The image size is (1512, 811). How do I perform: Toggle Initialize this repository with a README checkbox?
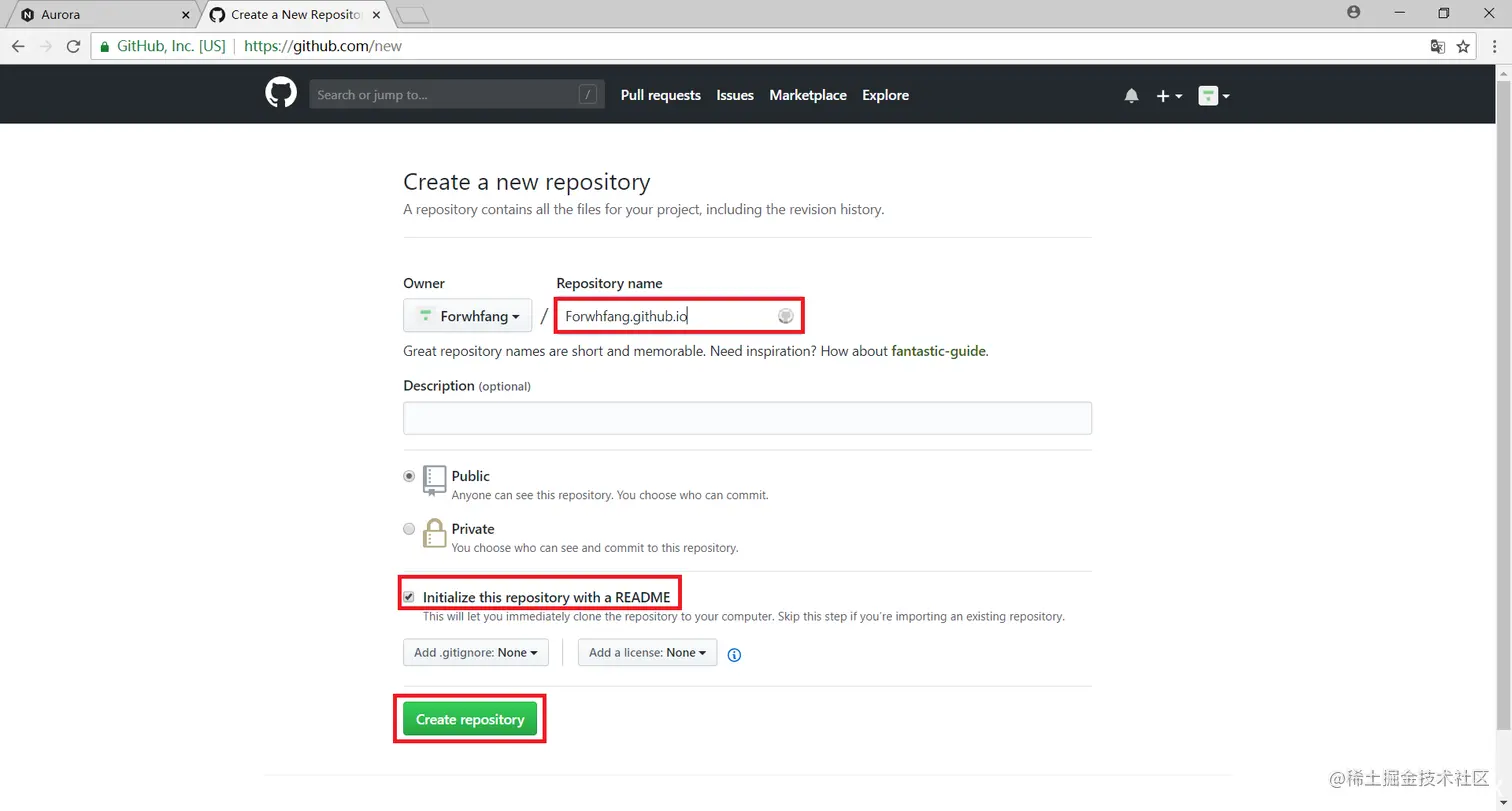[409, 597]
